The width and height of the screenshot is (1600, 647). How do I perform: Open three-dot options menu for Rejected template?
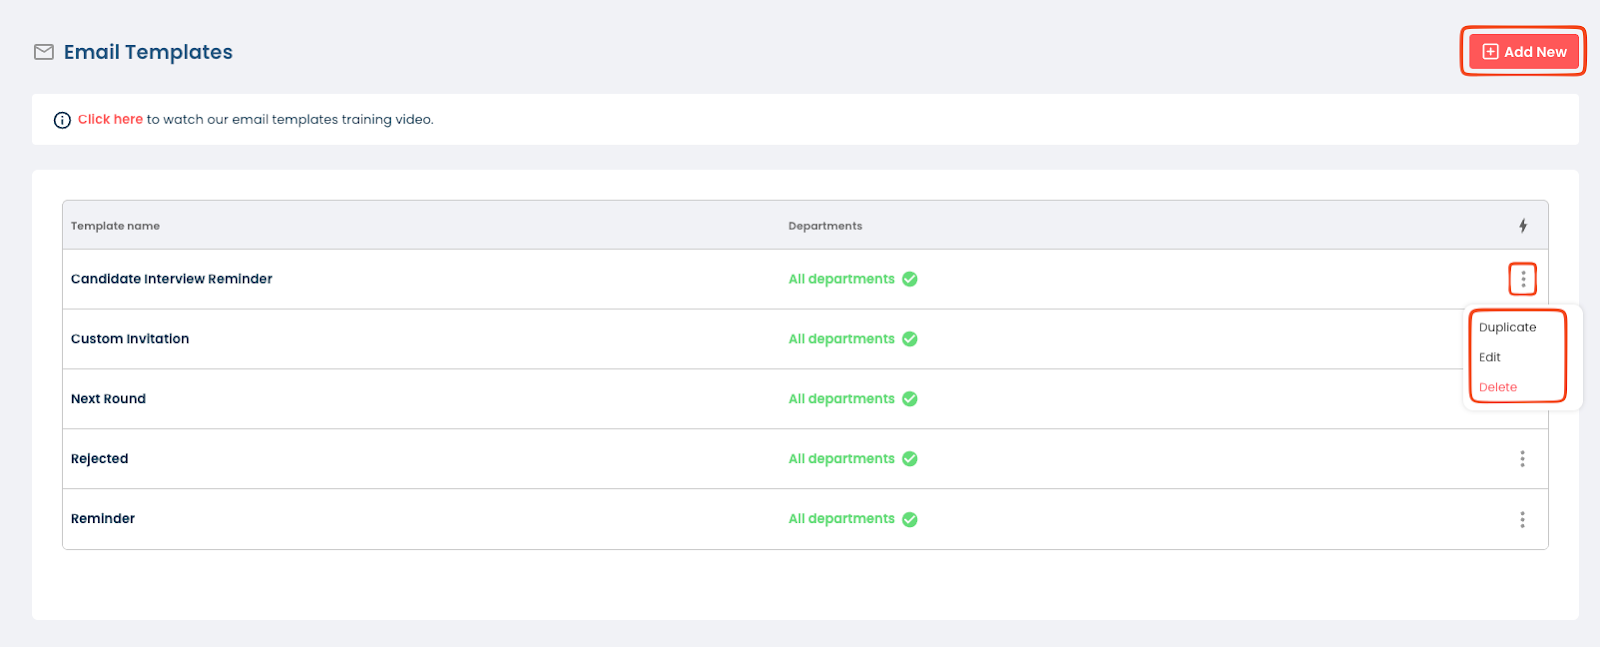click(1522, 459)
